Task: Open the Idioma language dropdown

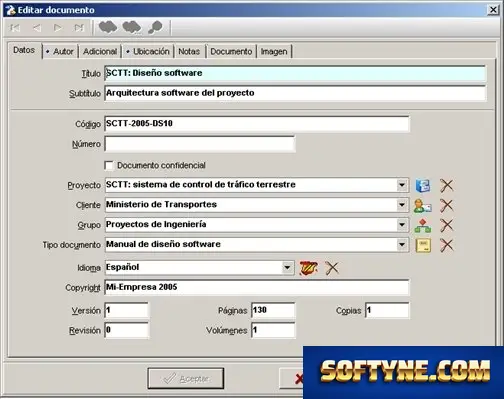Action: coord(287,268)
